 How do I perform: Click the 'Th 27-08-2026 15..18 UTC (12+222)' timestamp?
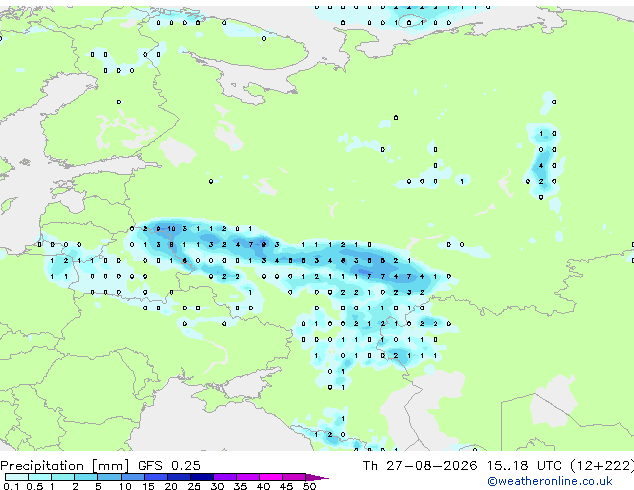pos(498,466)
